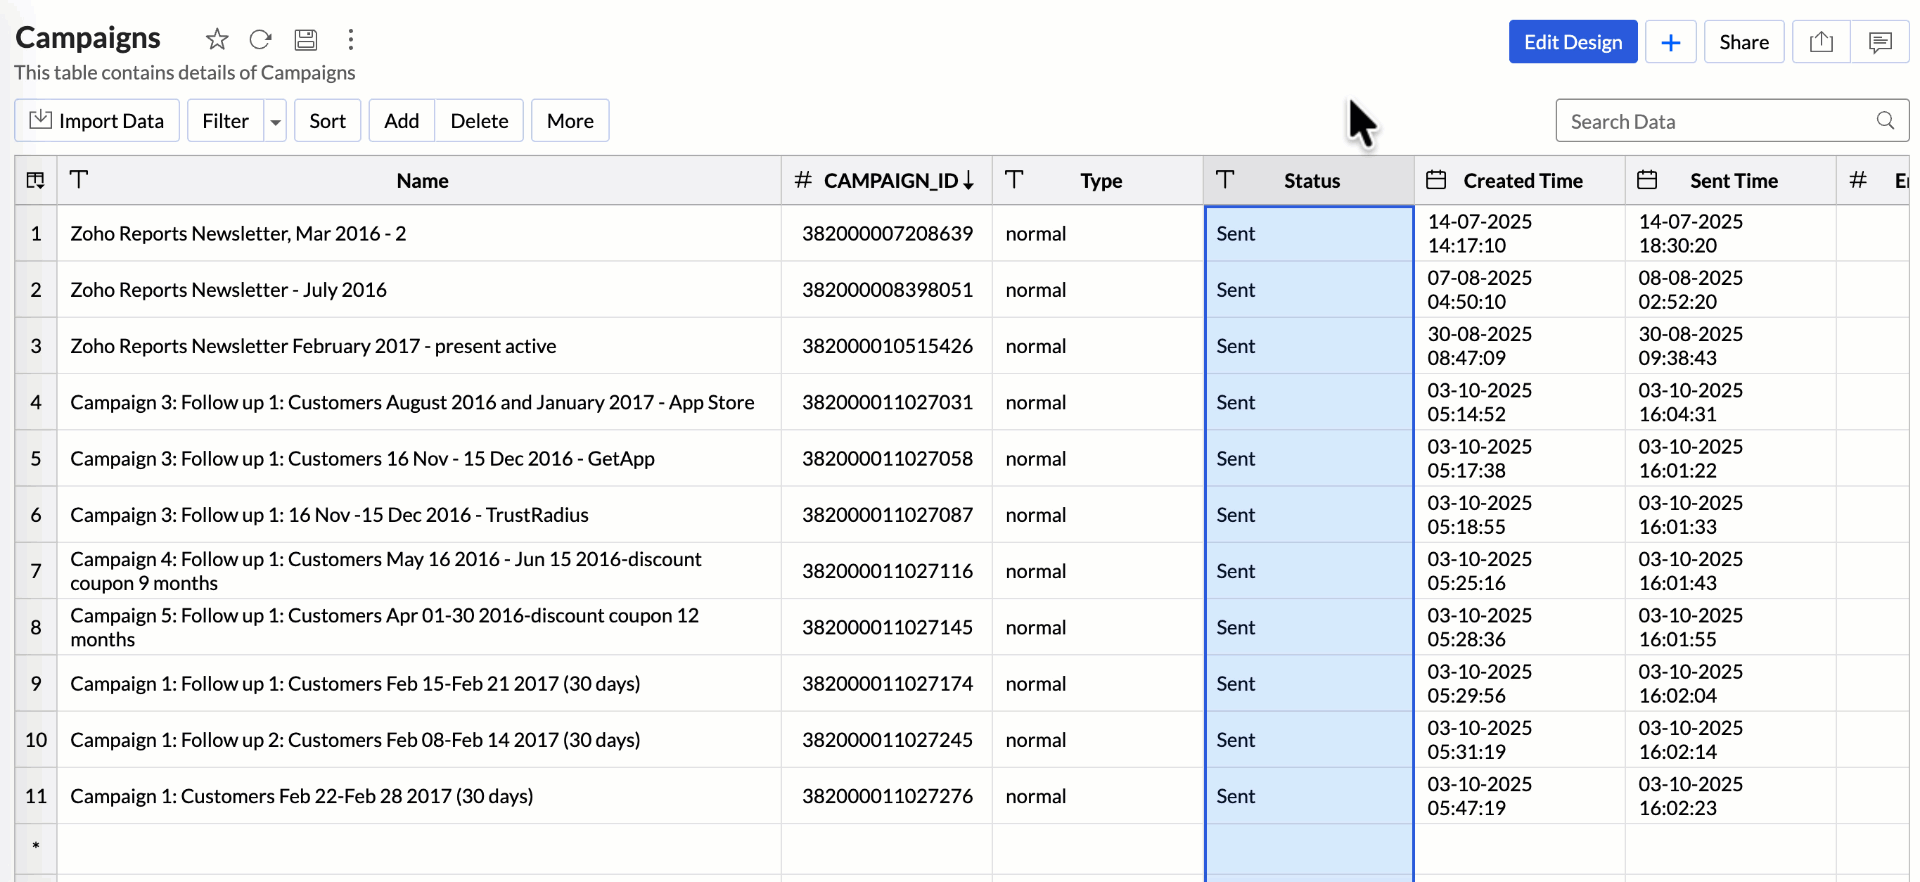The image size is (1920, 882).
Task: Click the table corner column-select icon
Action: click(36, 180)
